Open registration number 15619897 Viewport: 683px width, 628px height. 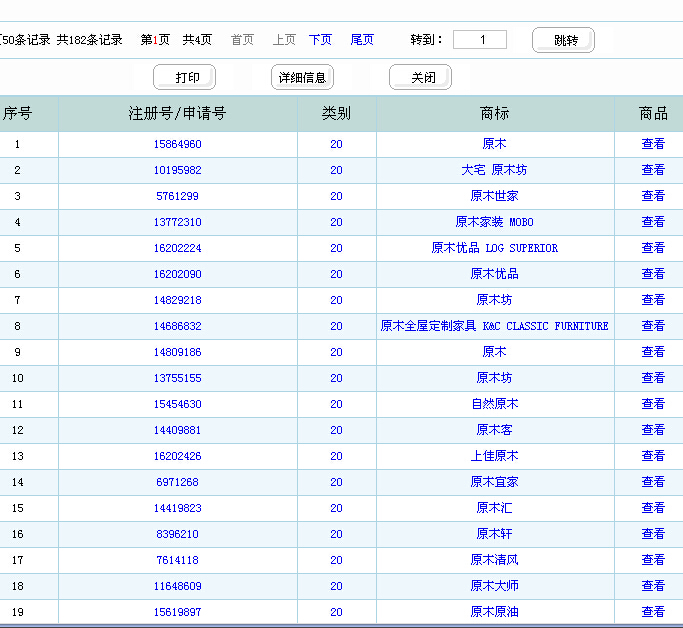(178, 612)
